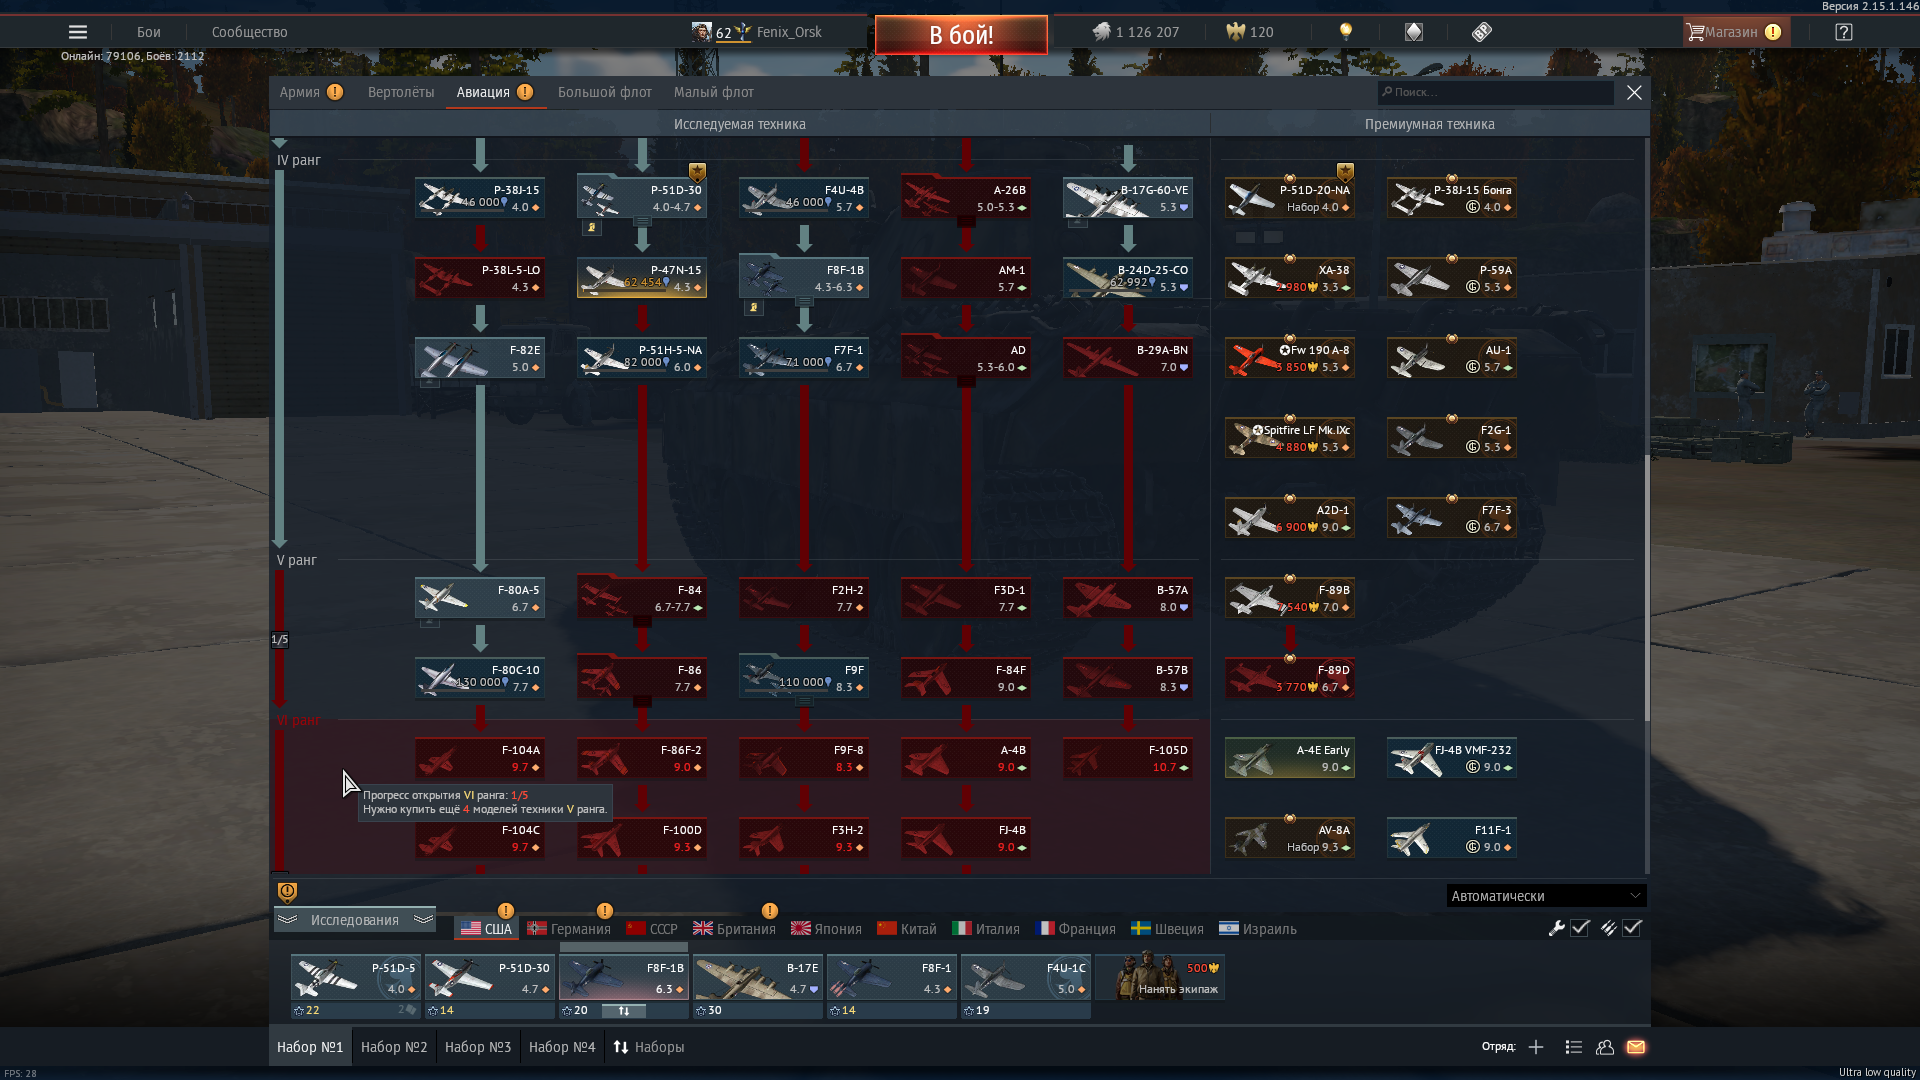
Task: Choose the B-17E crew slot
Action: 757,977
